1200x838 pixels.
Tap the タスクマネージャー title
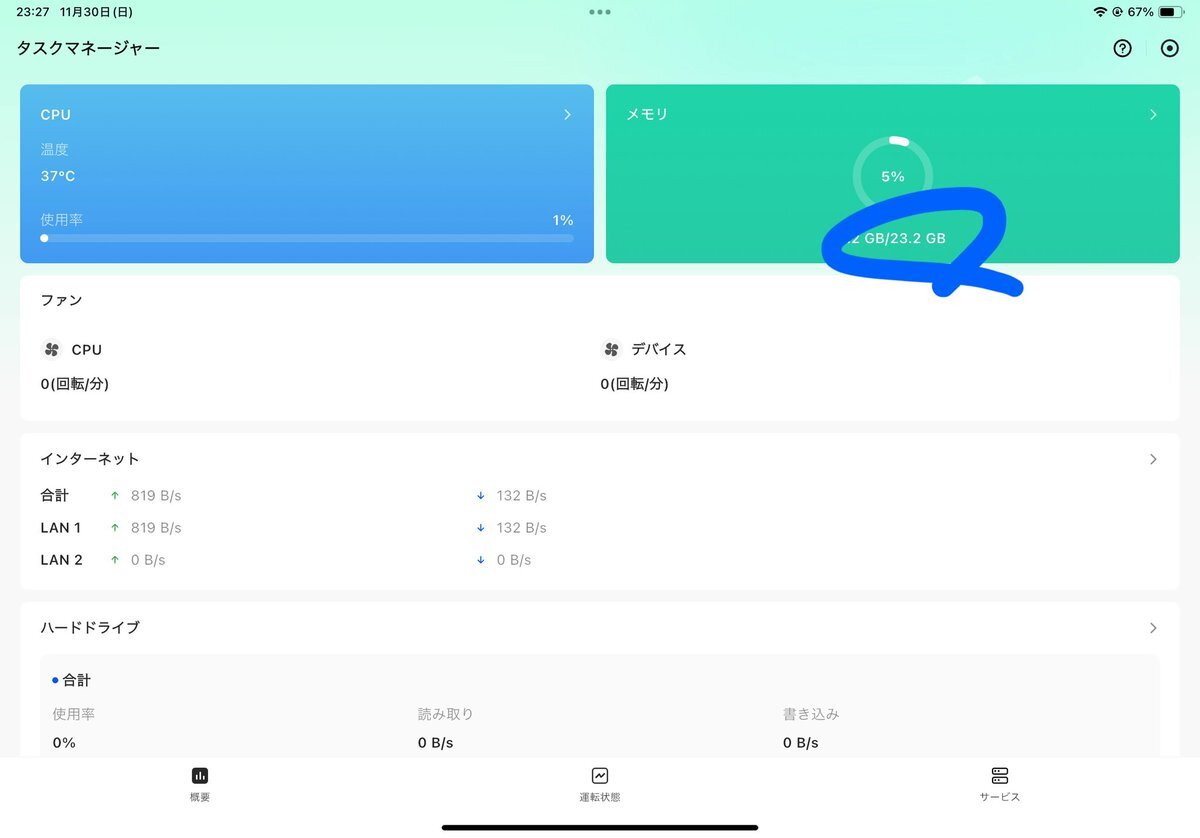88,48
